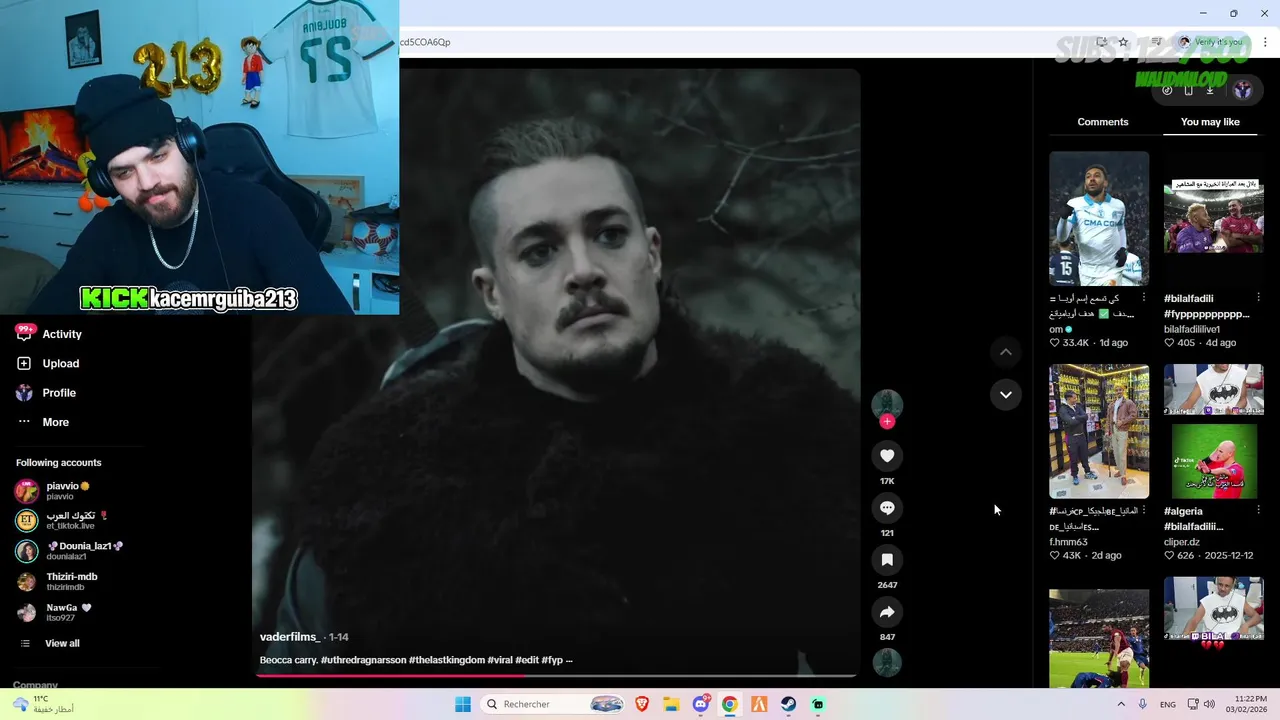Open the om account name under thumbnail
Viewport: 1280px width, 720px height.
(x=1056, y=329)
